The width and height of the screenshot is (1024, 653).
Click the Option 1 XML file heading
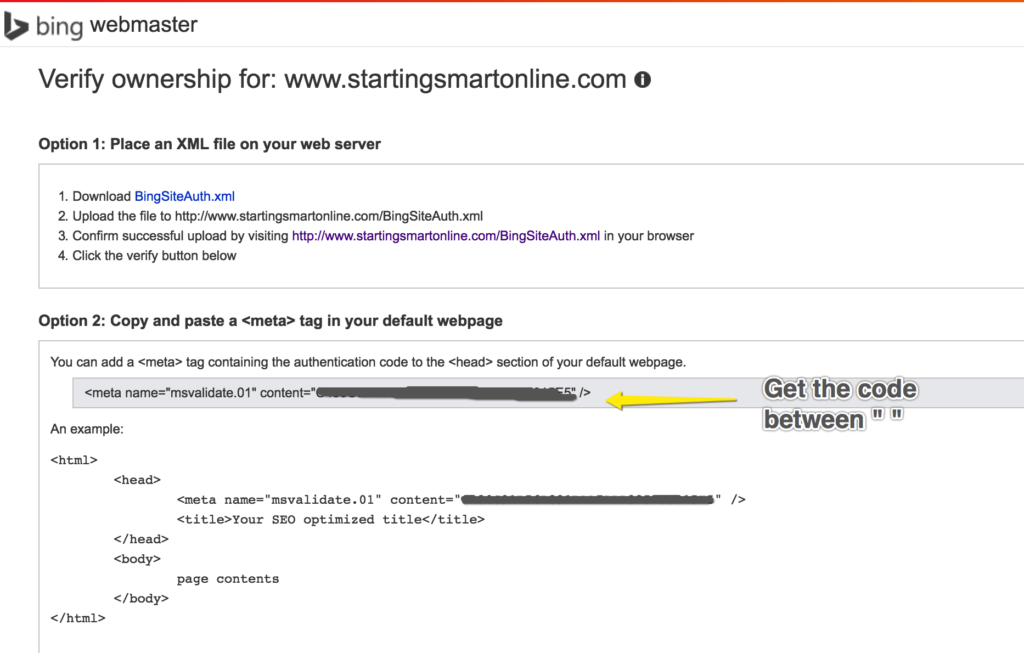click(x=210, y=144)
